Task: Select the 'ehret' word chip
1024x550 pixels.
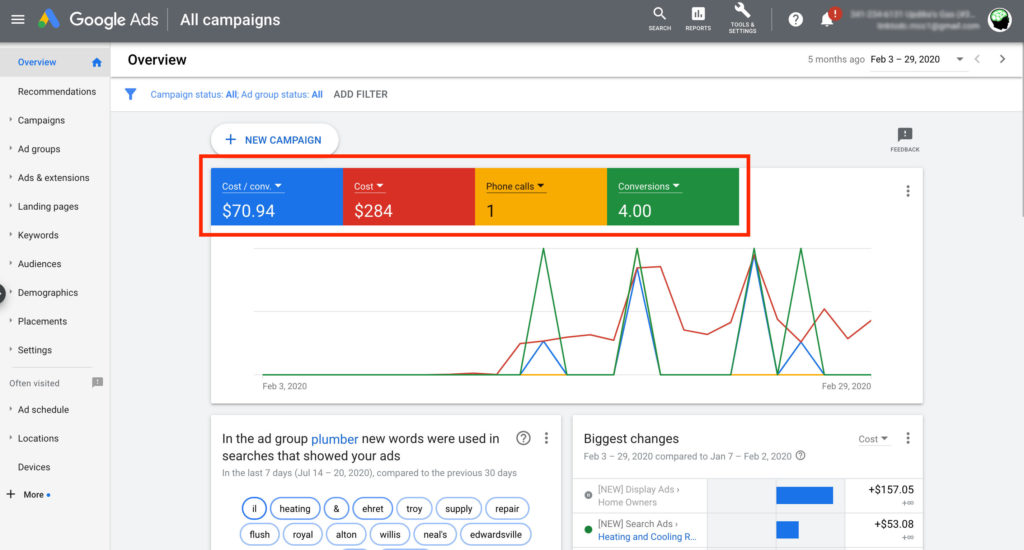Action: point(372,508)
